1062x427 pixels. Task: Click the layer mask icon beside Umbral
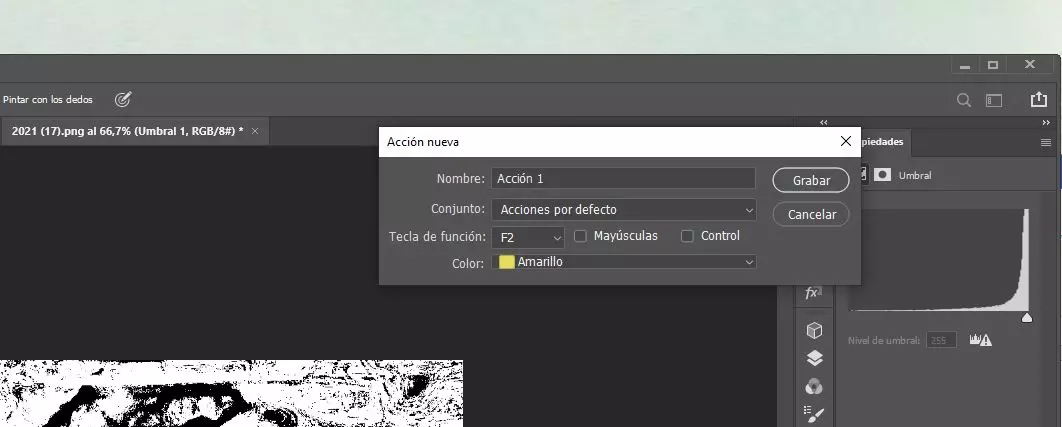[x=883, y=175]
